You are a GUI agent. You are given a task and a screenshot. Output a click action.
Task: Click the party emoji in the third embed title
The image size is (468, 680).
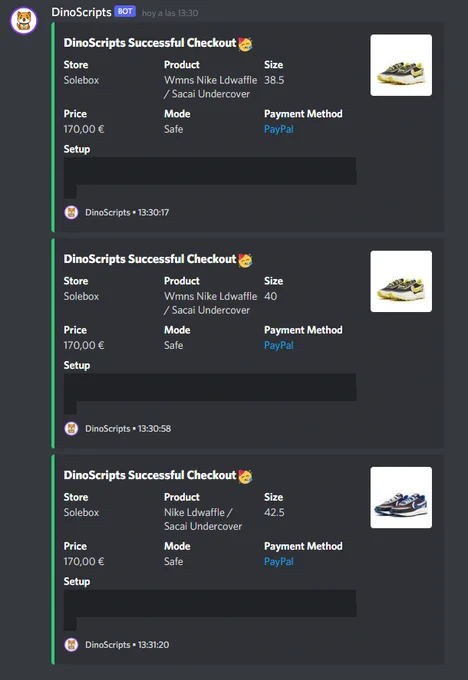coord(245,476)
